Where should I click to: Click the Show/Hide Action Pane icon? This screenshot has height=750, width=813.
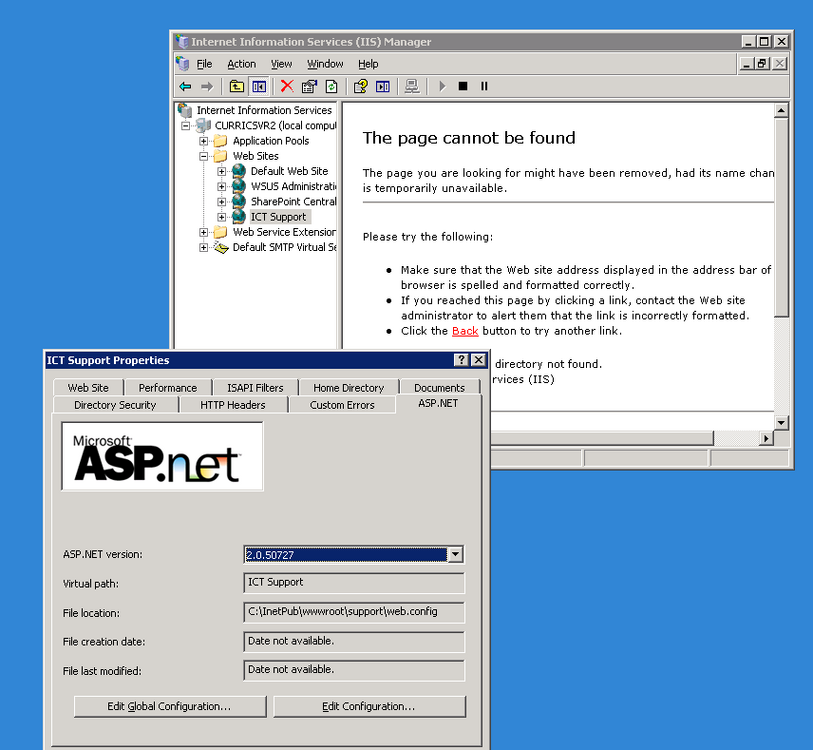pyautogui.click(x=383, y=86)
